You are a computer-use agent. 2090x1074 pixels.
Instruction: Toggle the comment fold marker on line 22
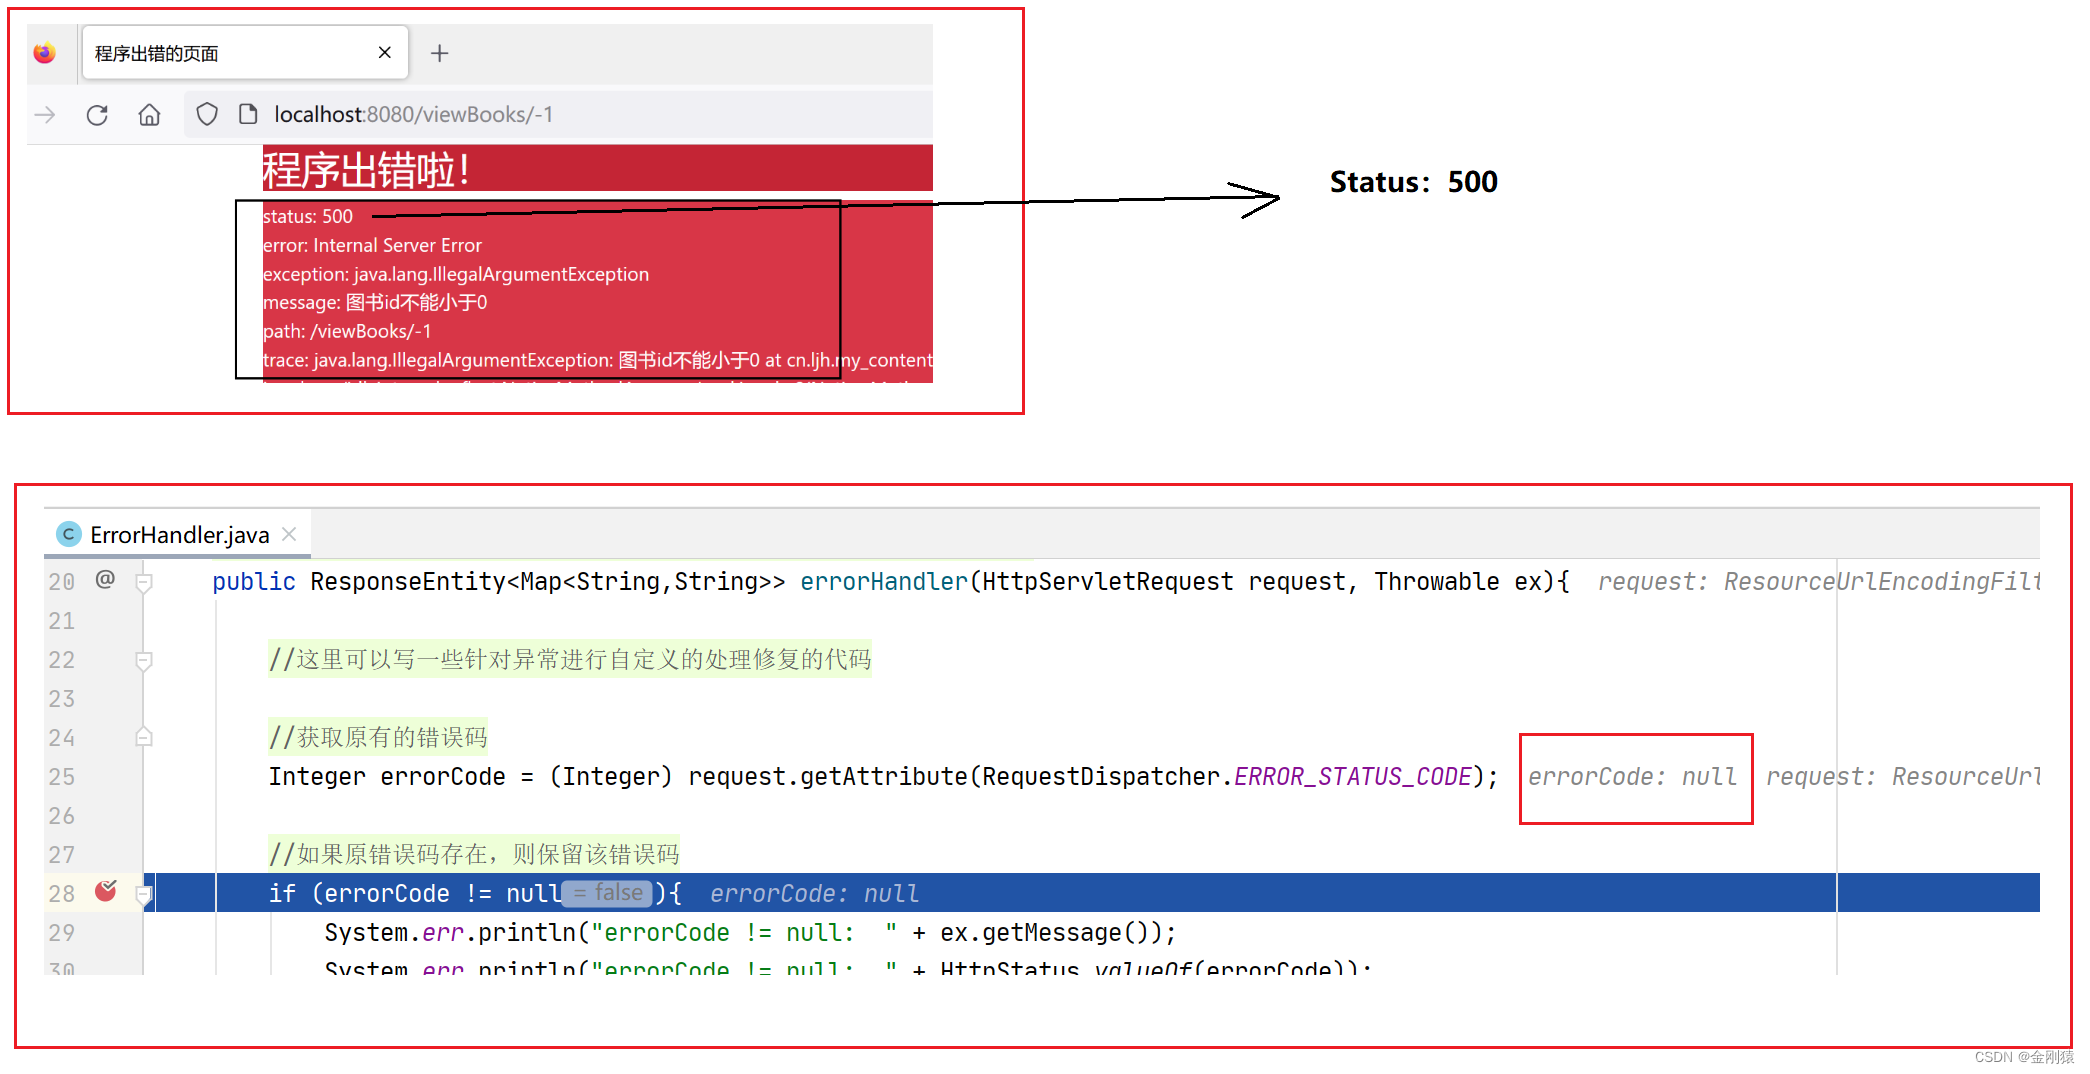coord(144,660)
